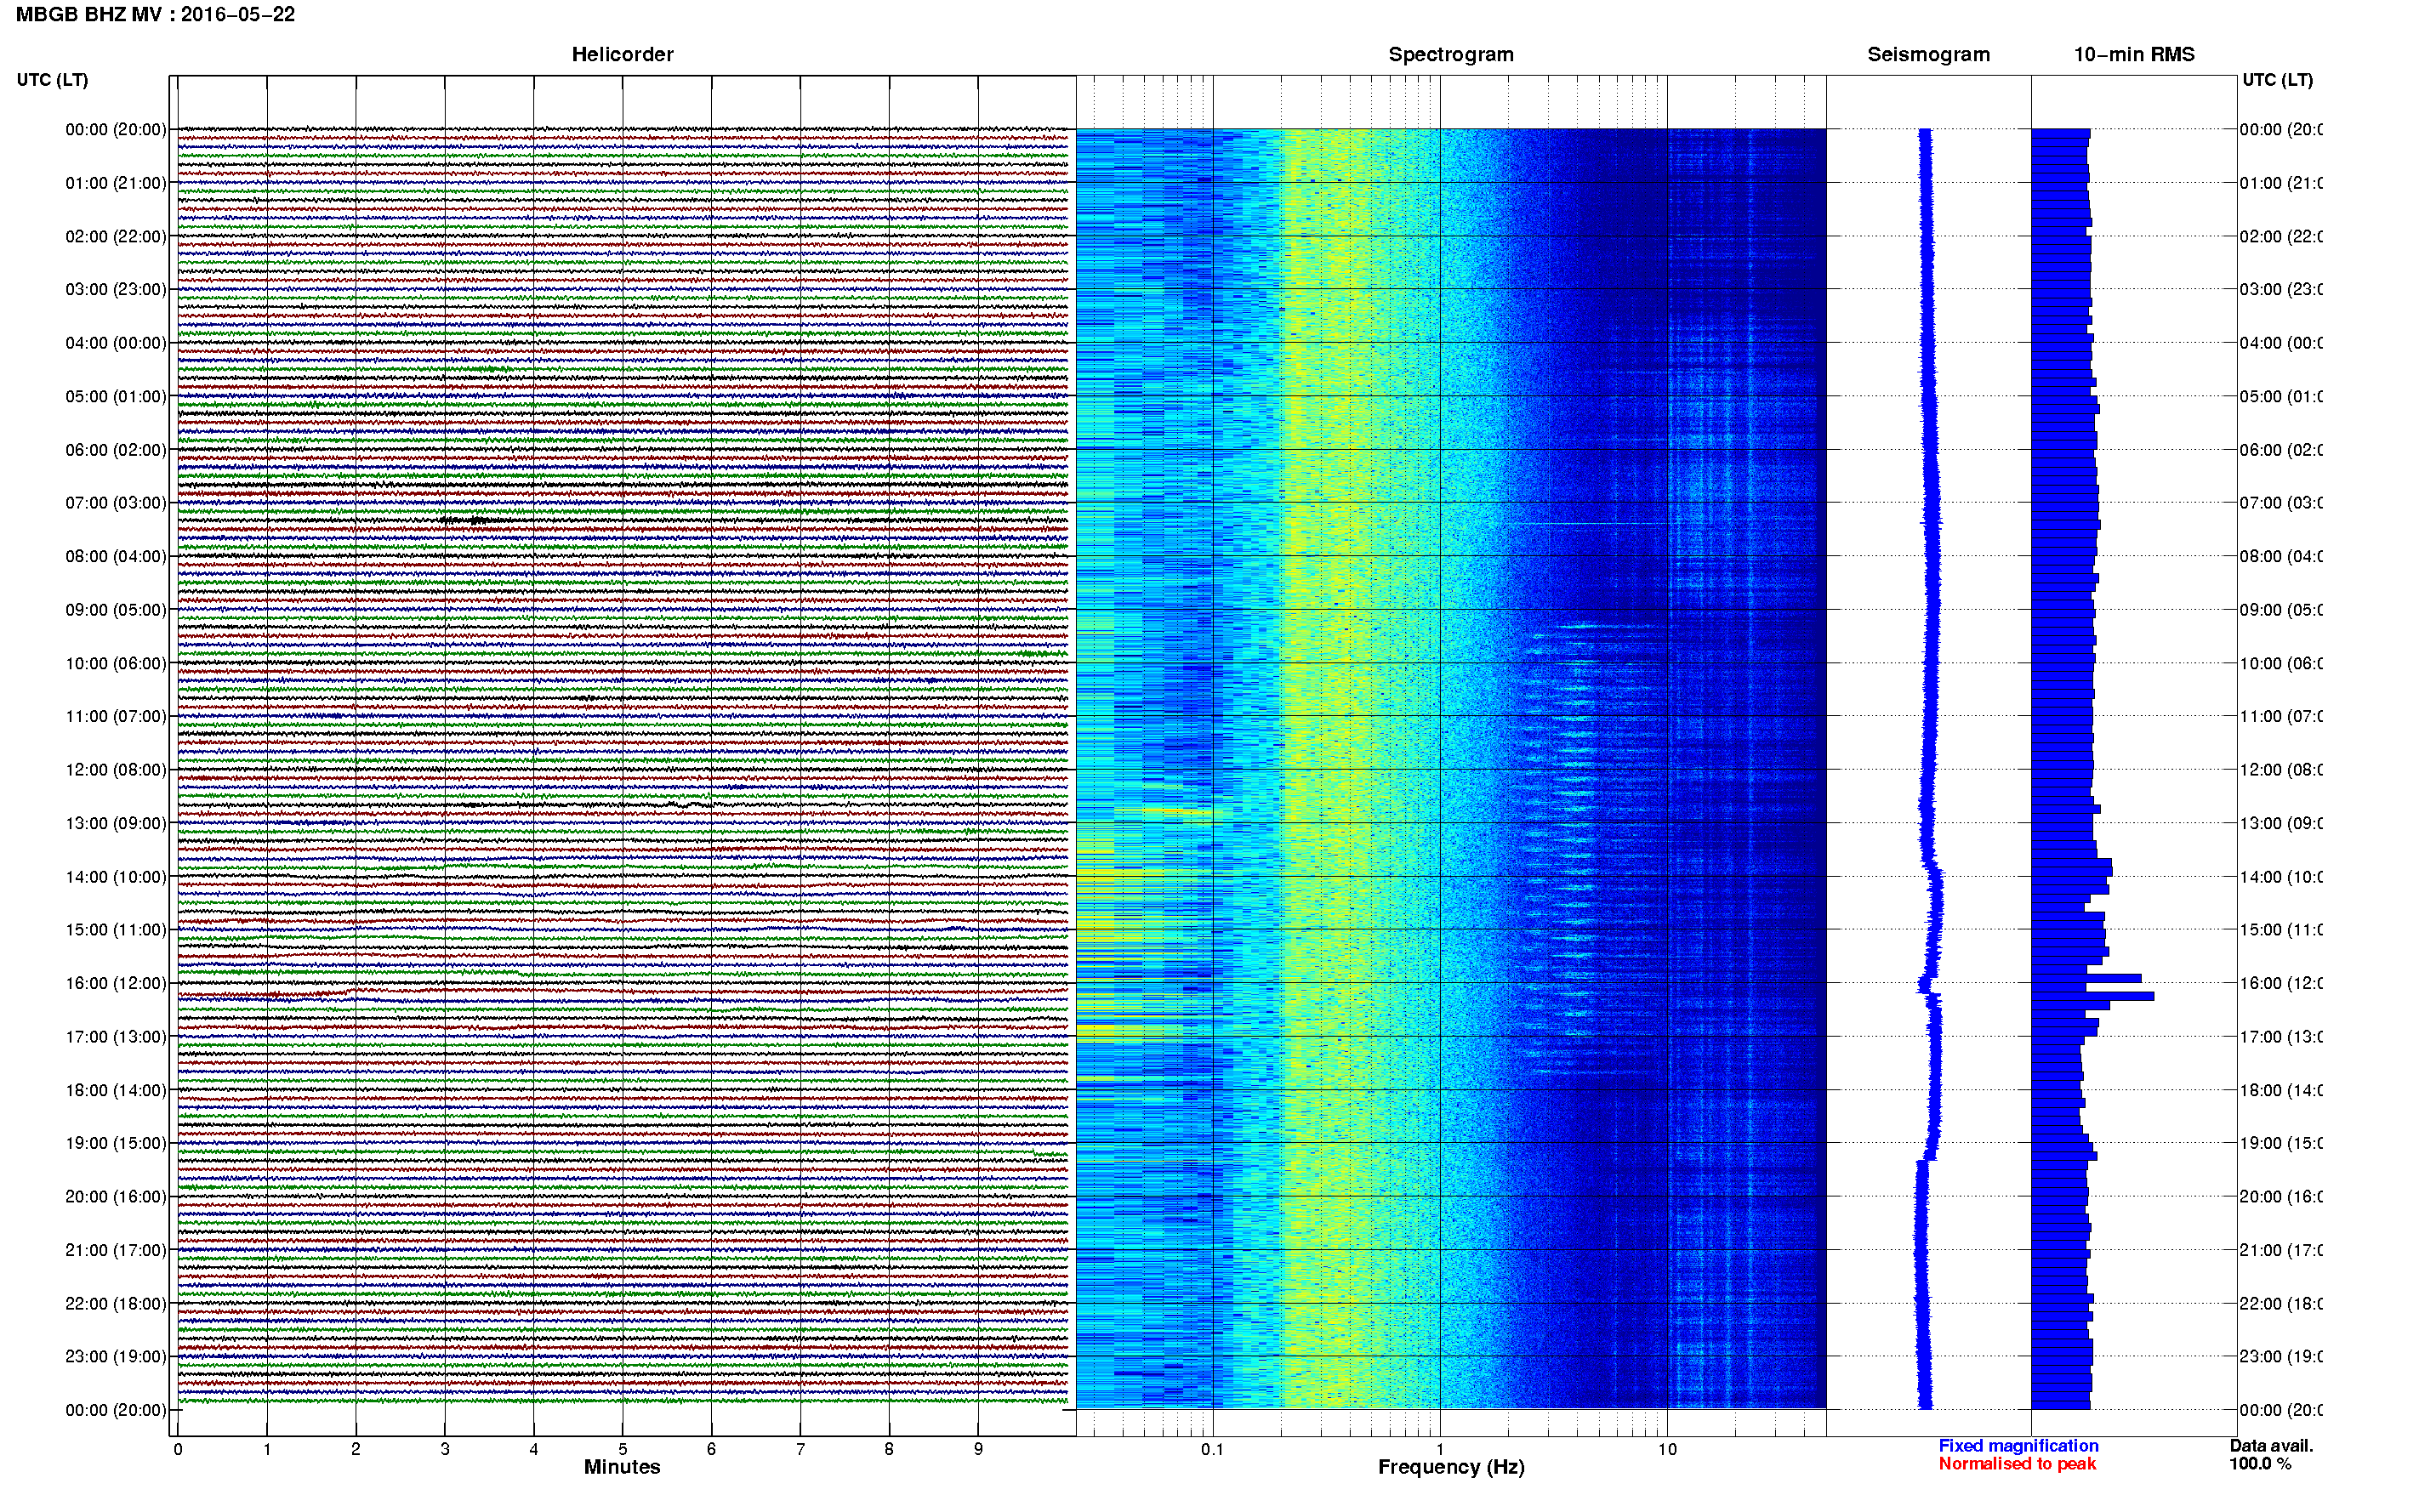Click the left 03:00 (23:00) time label

[x=116, y=290]
